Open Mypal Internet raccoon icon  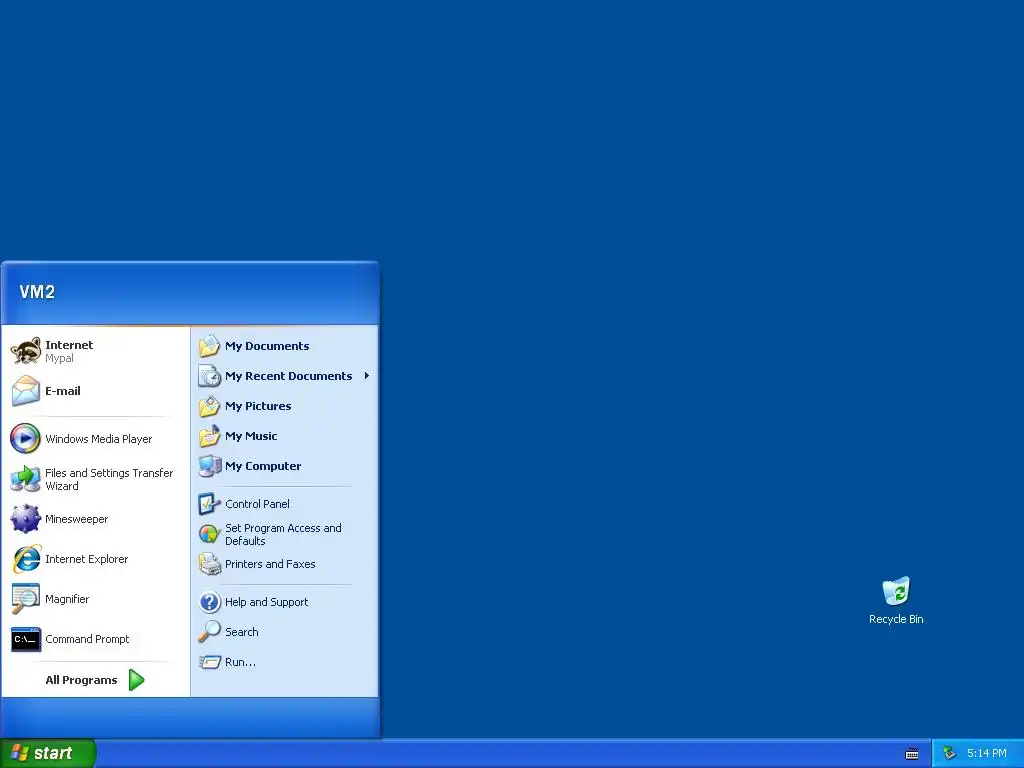coord(25,351)
